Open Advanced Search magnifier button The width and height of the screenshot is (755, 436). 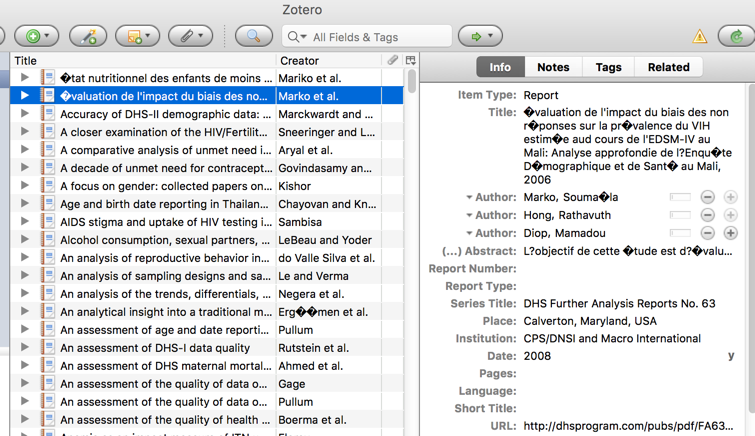(x=253, y=37)
